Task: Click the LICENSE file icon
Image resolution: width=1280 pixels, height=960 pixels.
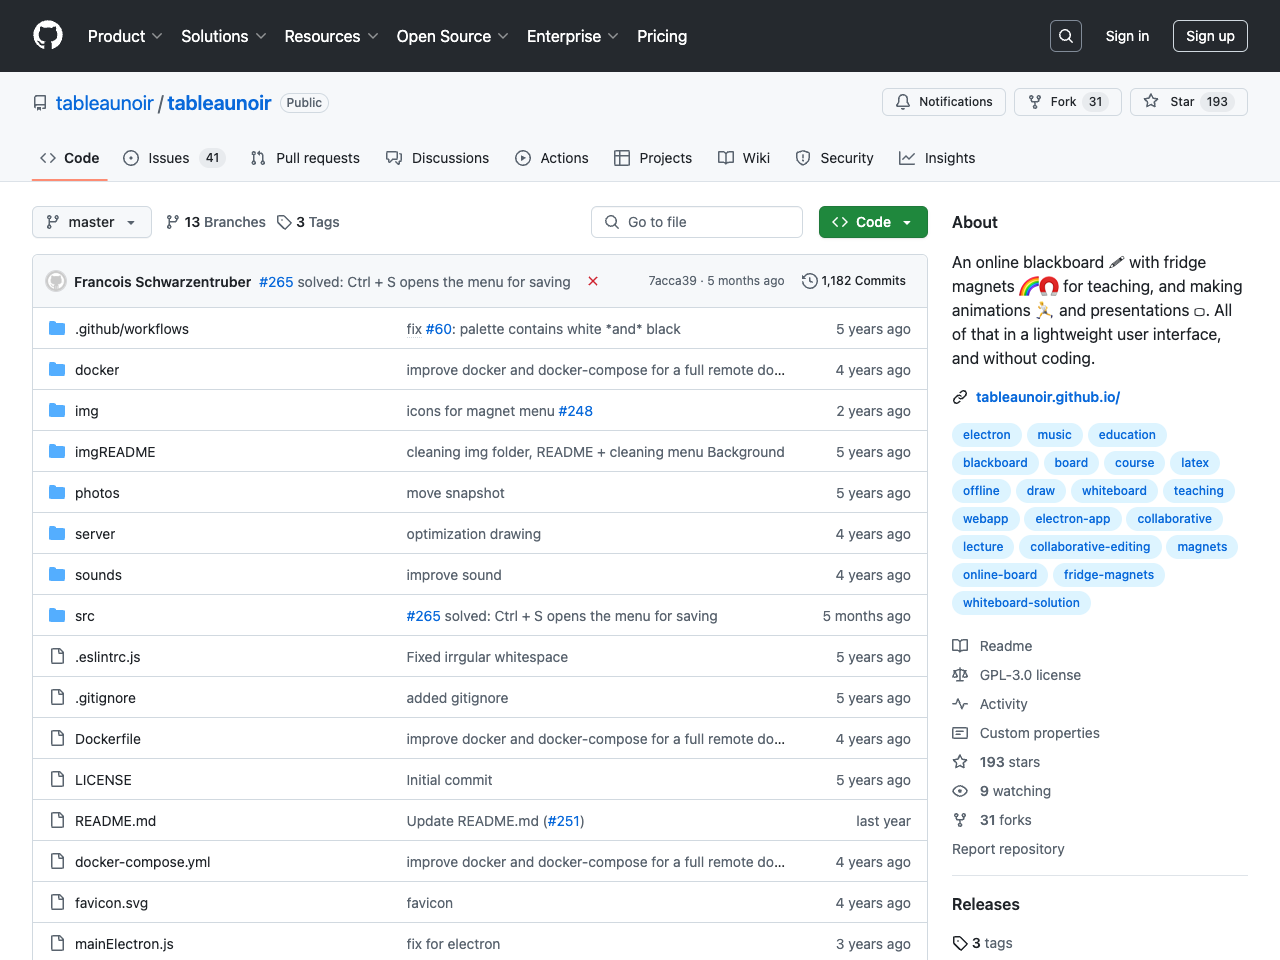Action: 57,779
